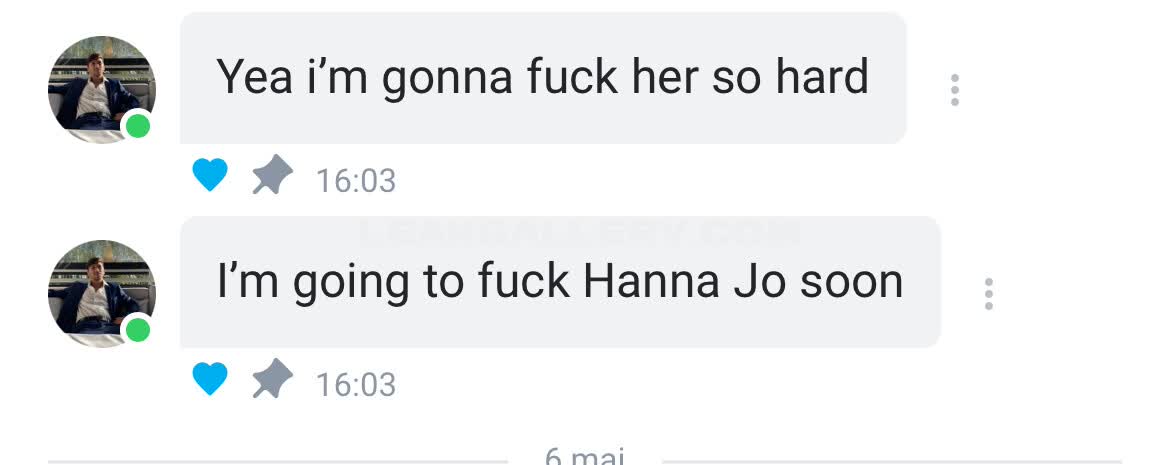The width and height of the screenshot is (1170, 465).
Task: Click the faint watermark text between messages
Action: click(x=580, y=233)
